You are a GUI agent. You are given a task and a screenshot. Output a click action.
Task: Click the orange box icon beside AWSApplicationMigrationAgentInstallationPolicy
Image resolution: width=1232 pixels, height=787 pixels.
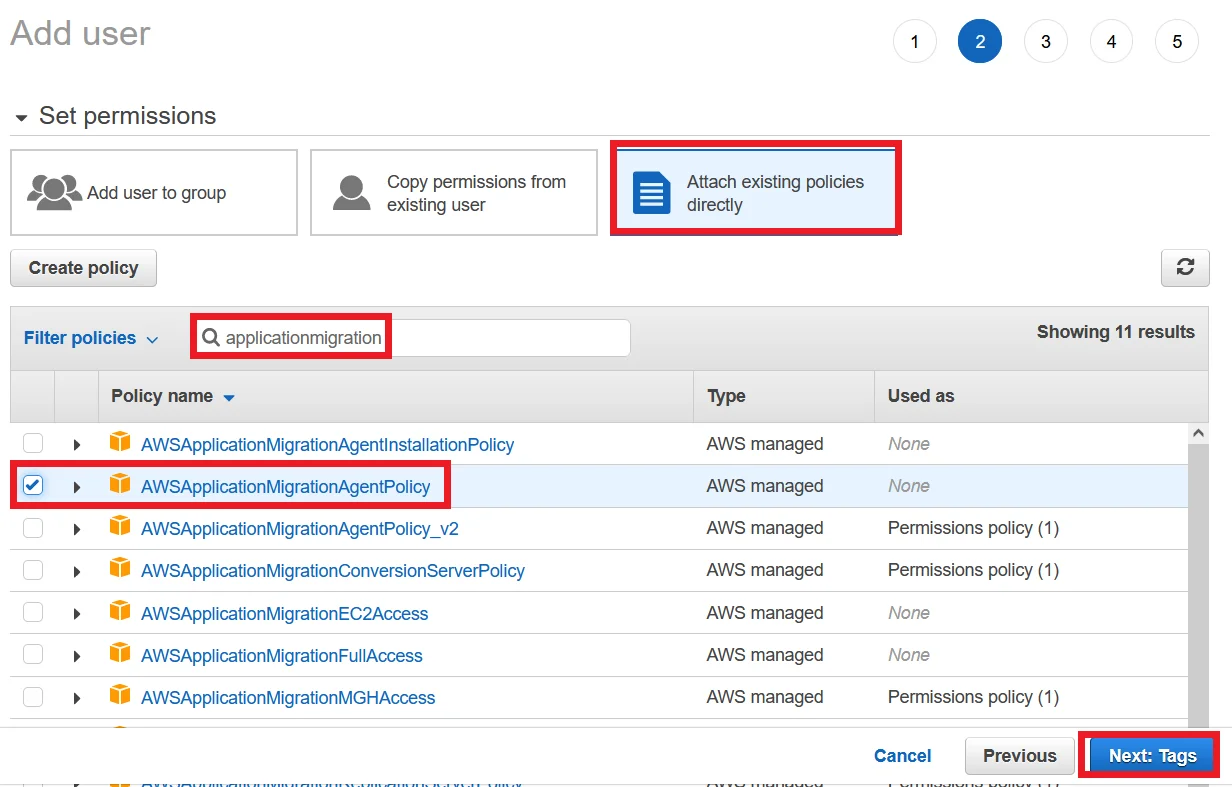point(120,442)
